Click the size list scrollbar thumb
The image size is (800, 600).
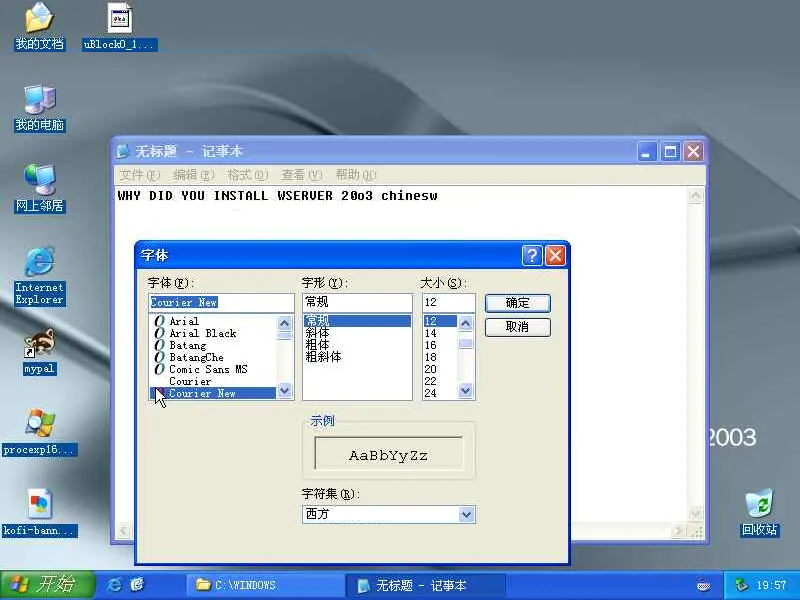tap(465, 343)
